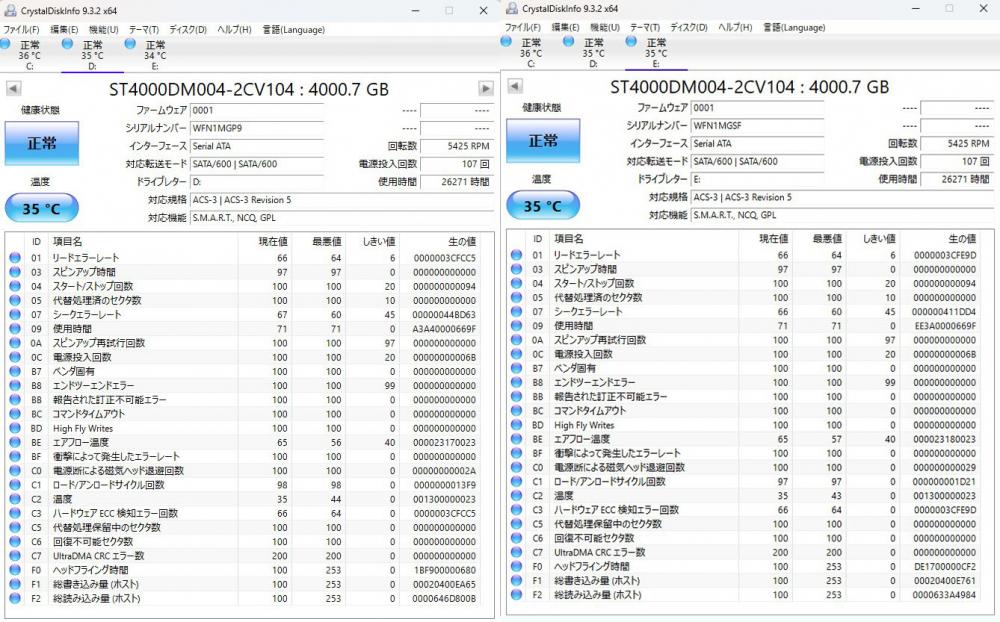Image resolution: width=1000 pixels, height=622 pixels.
Task: Click CrystalDiskInfo title bar icon in D: drive window
Action: click(10, 11)
